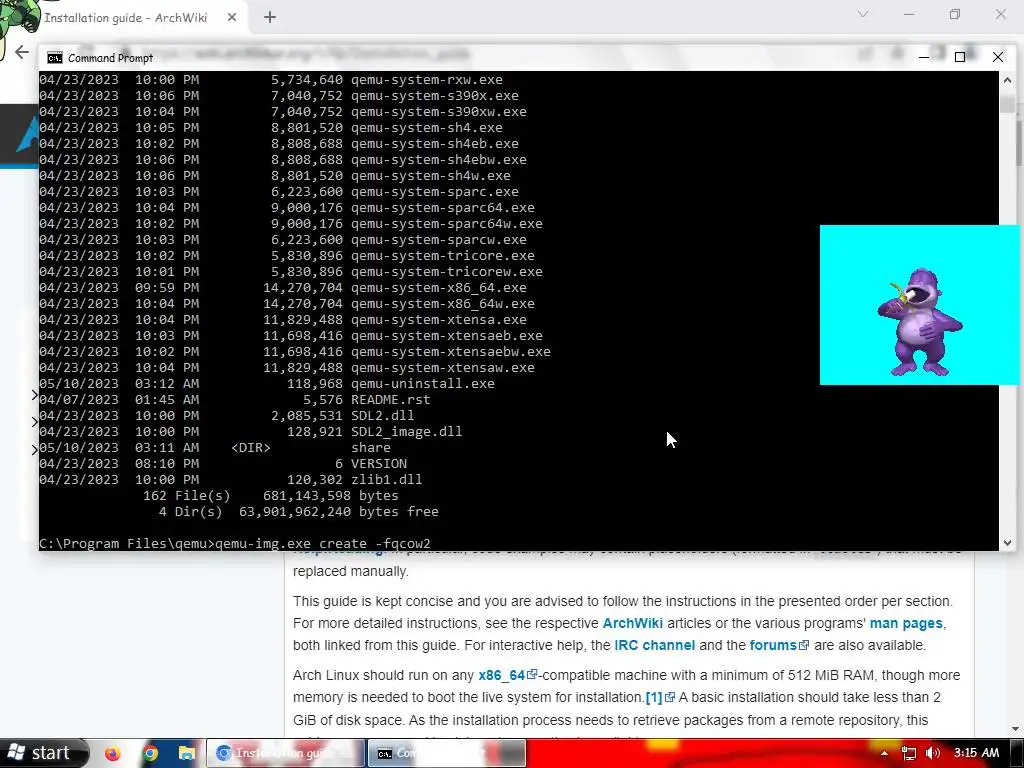This screenshot has width=1024, height=768.
Task: Open the ArchWiki link in the guide
Action: [632, 623]
